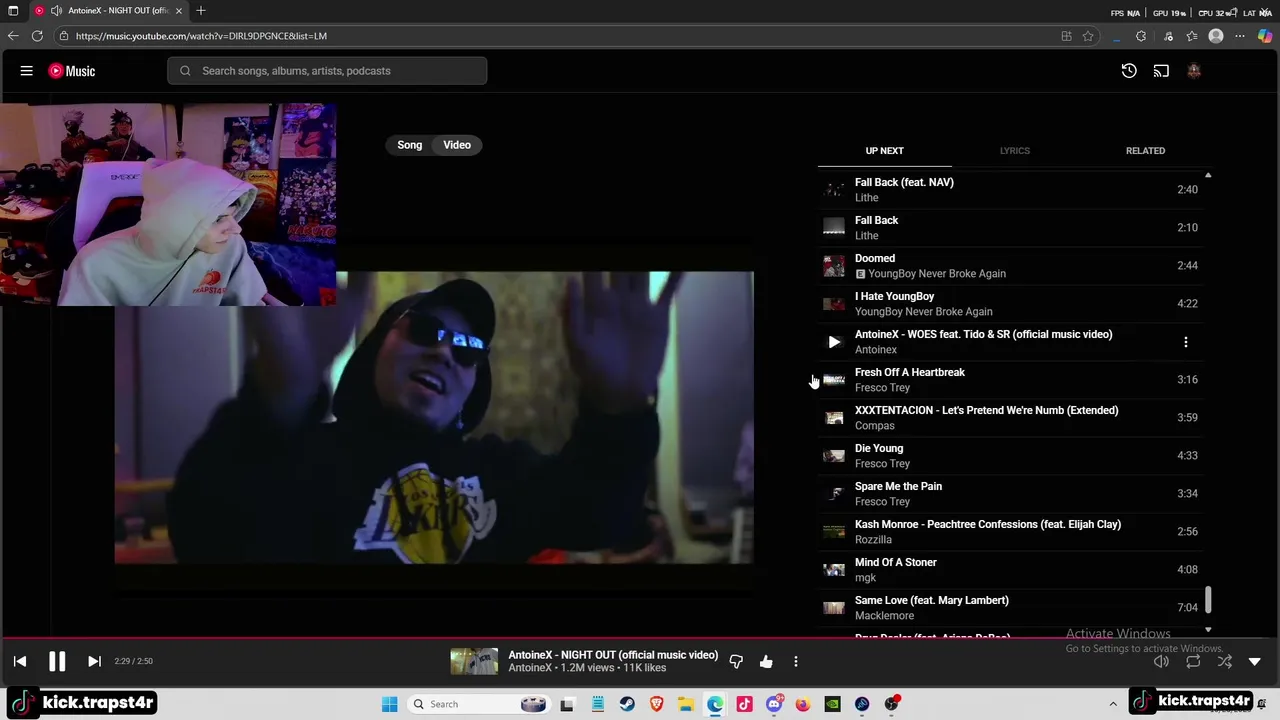Toggle repeat mode
The image size is (1280, 720).
(x=1193, y=661)
